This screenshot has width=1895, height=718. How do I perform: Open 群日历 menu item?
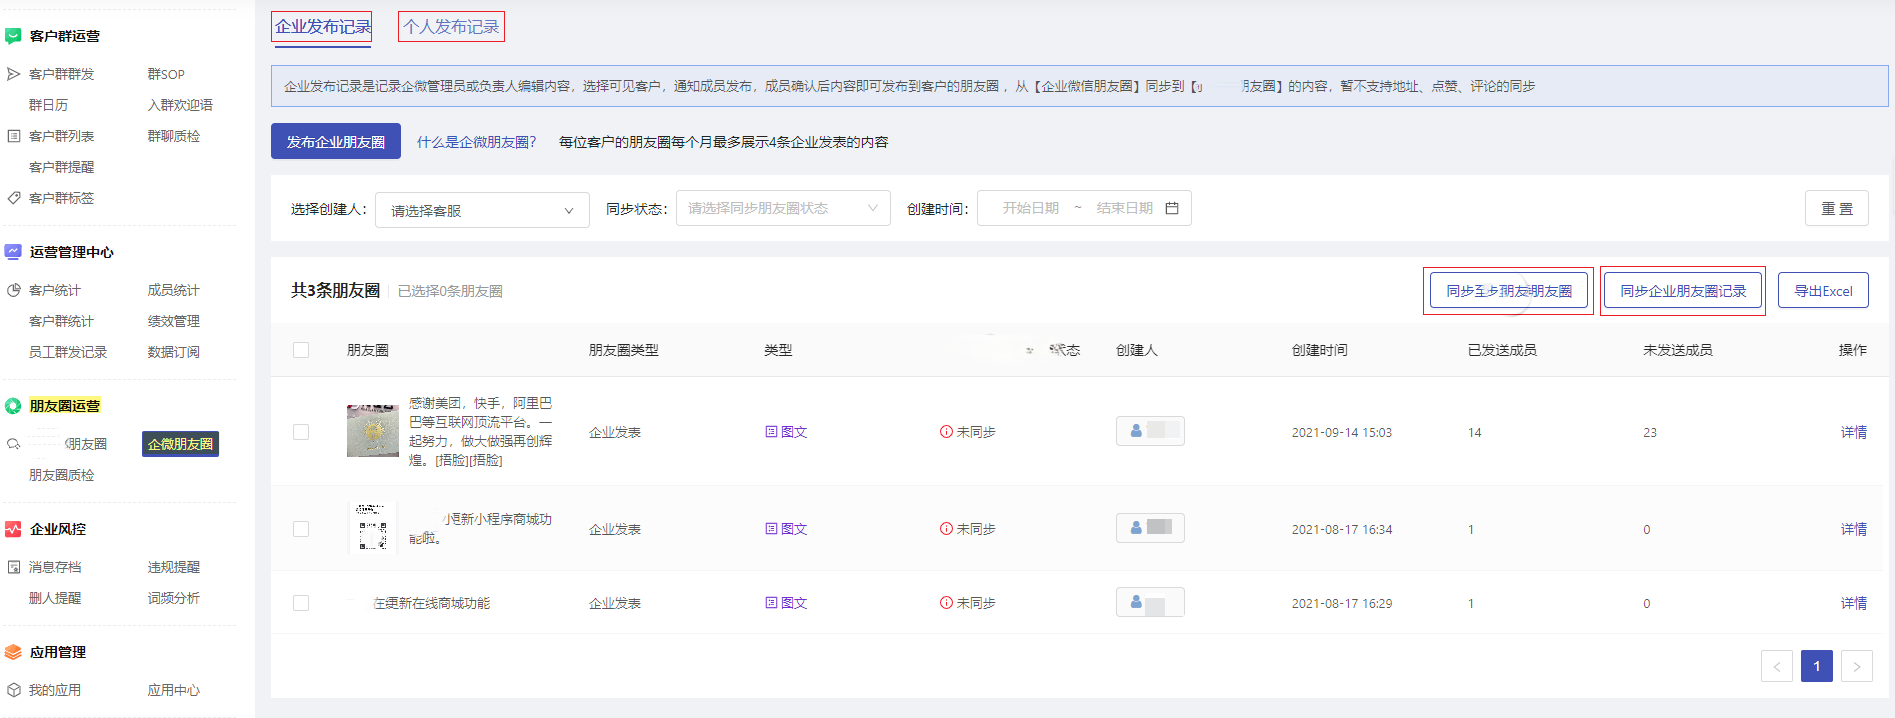click(x=49, y=105)
